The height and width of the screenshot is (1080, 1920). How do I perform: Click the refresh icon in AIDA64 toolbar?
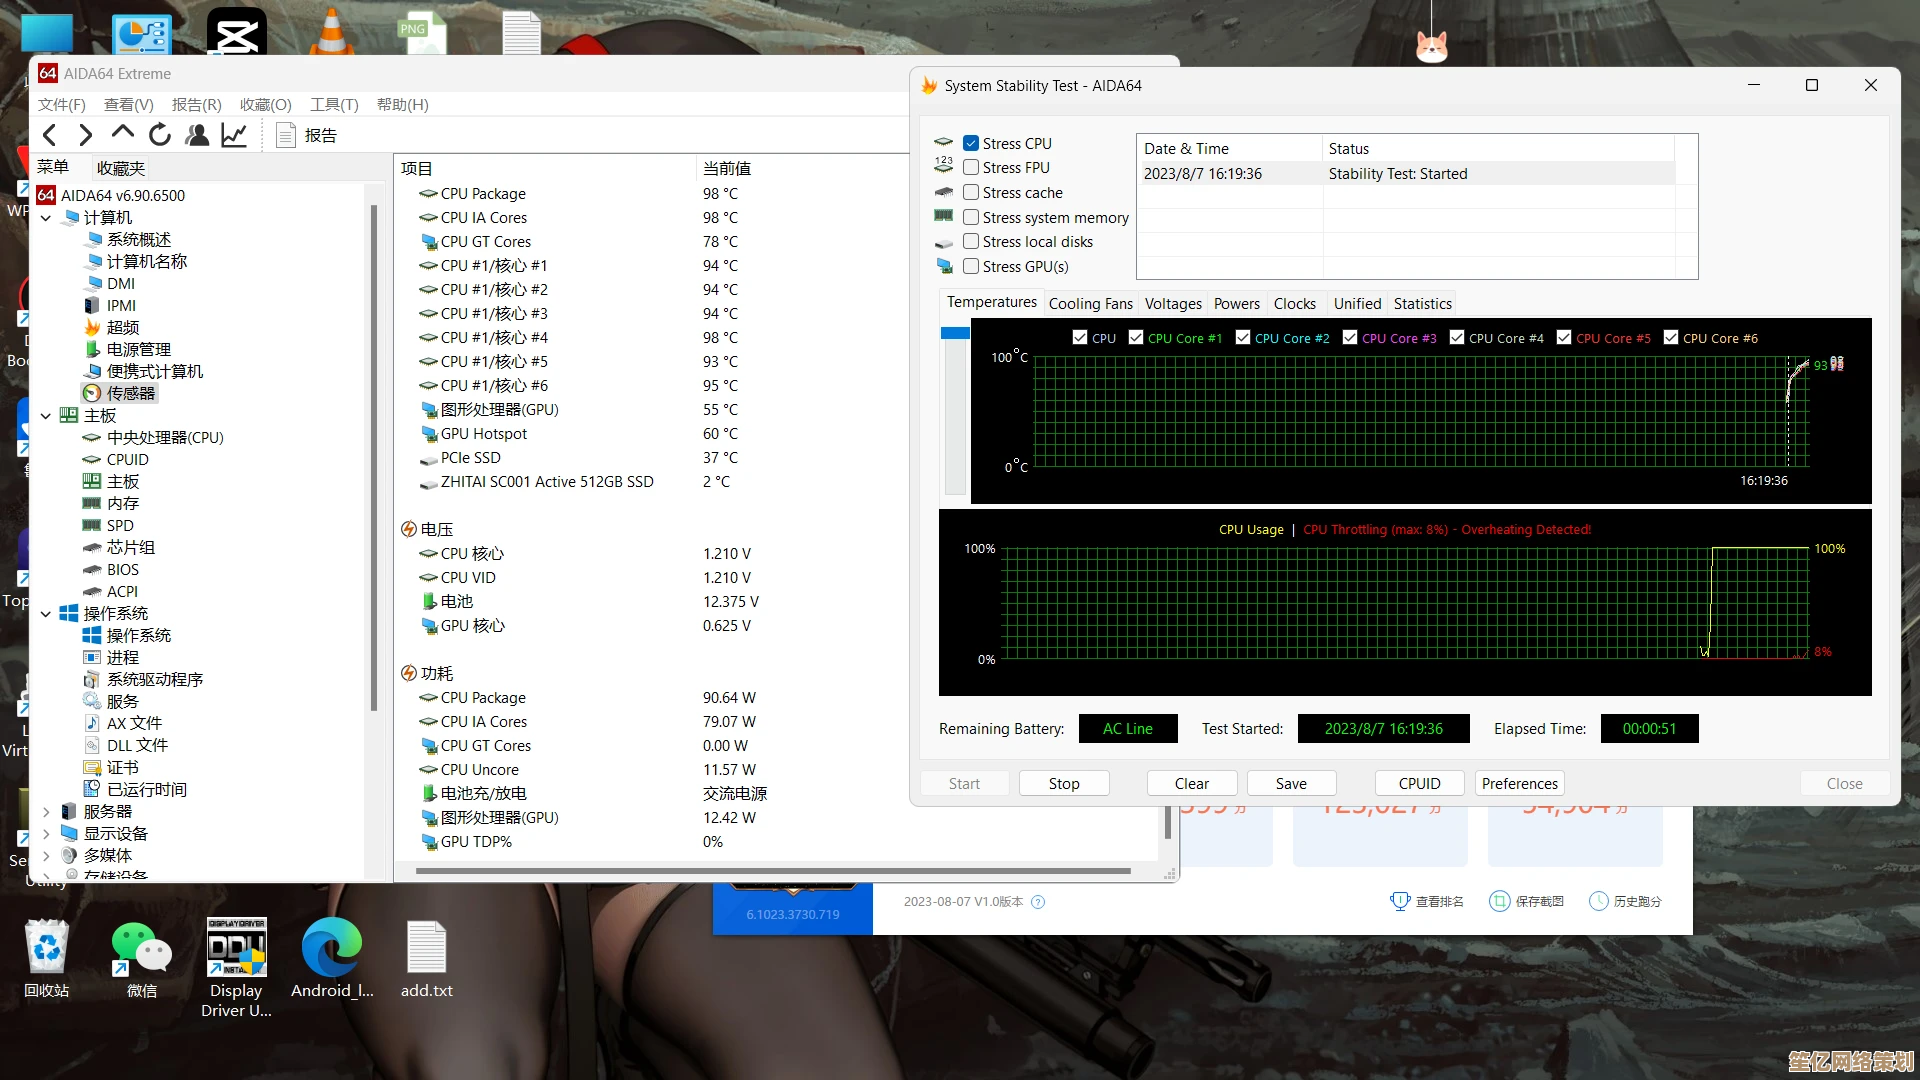coord(159,135)
